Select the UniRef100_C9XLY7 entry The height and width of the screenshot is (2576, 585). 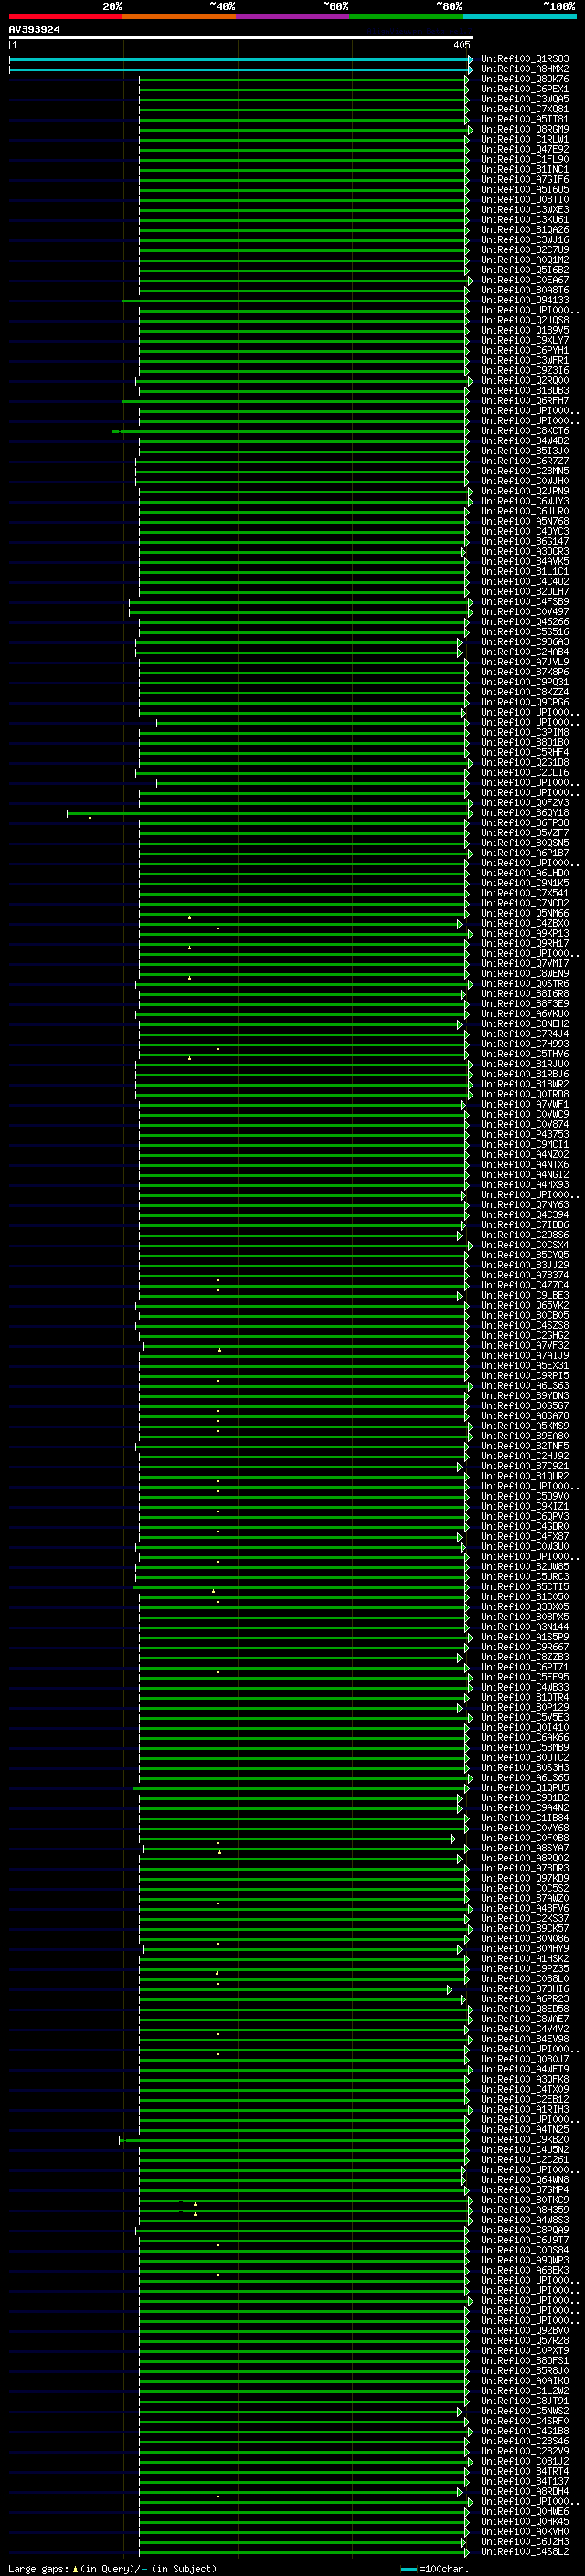point(525,340)
